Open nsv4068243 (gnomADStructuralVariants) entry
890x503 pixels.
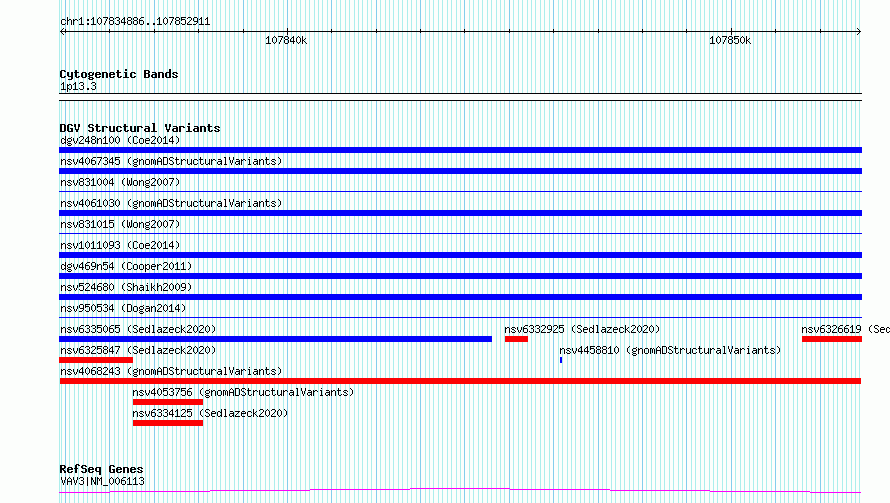coord(171,371)
